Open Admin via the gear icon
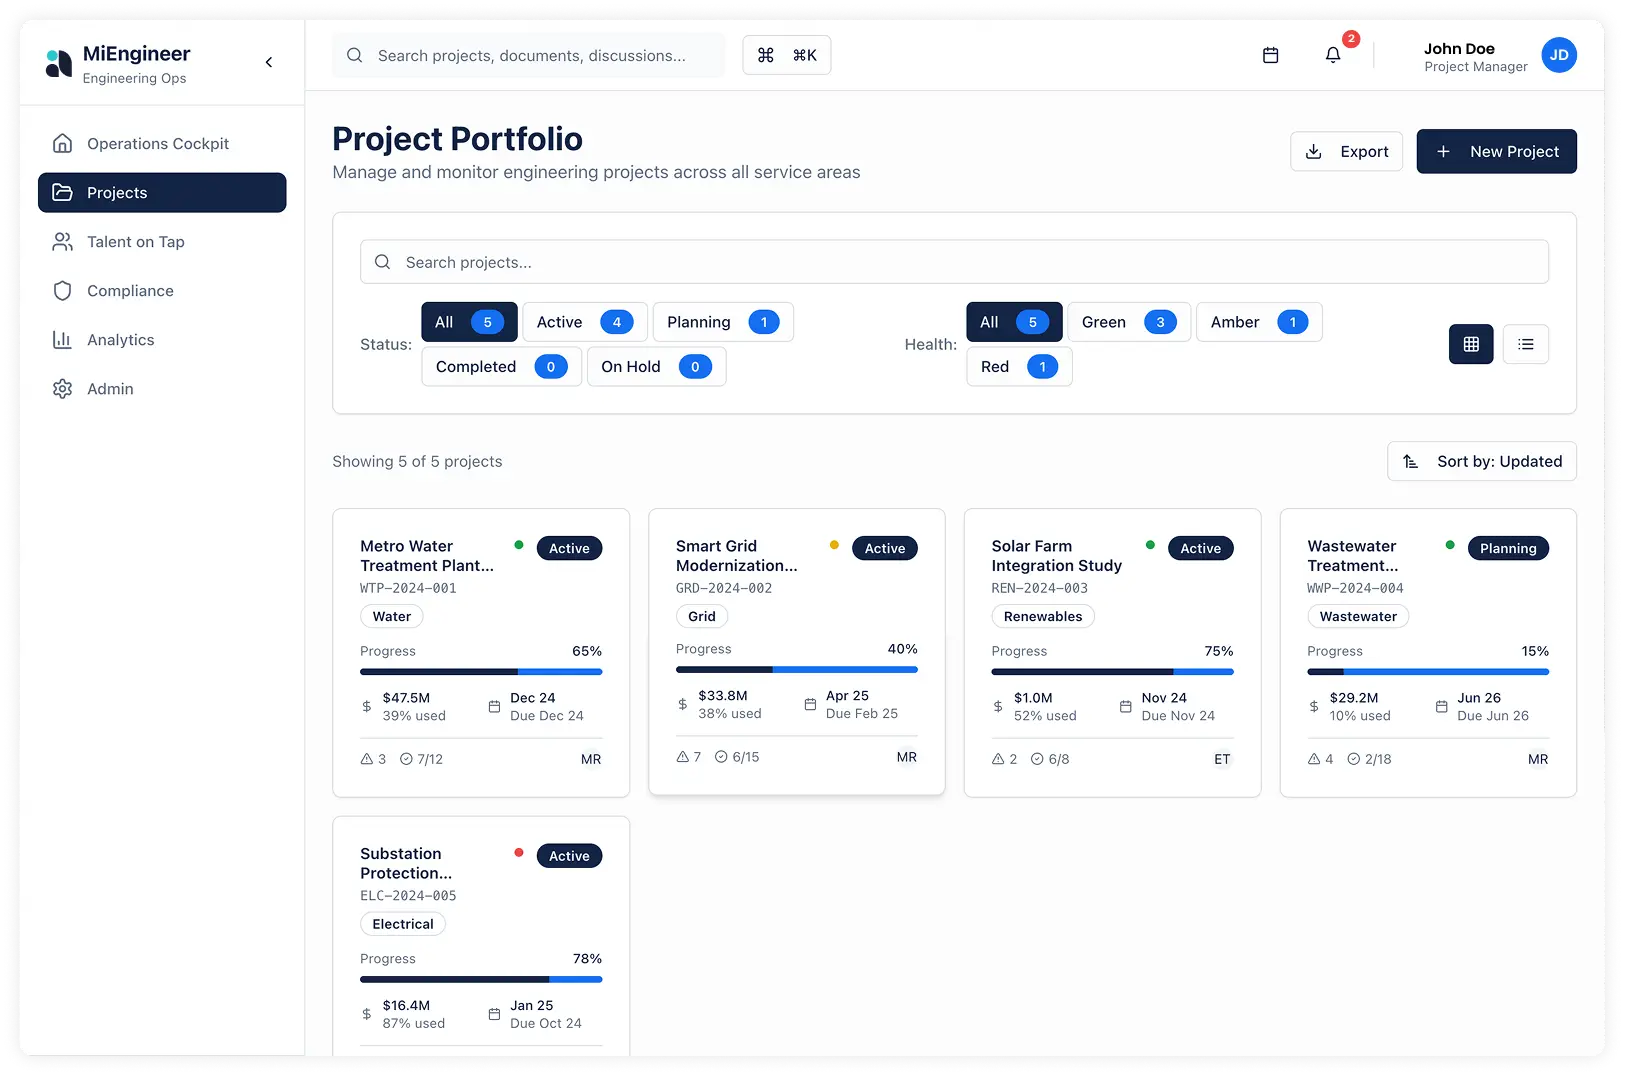Viewport: 1625px width, 1076px height. (x=62, y=389)
